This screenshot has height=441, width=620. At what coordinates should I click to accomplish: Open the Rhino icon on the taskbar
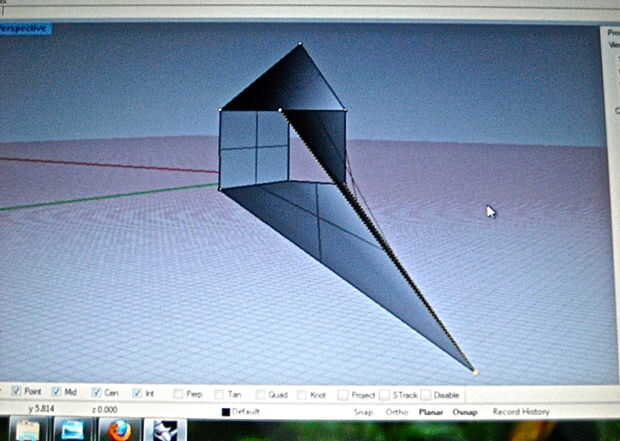165,430
